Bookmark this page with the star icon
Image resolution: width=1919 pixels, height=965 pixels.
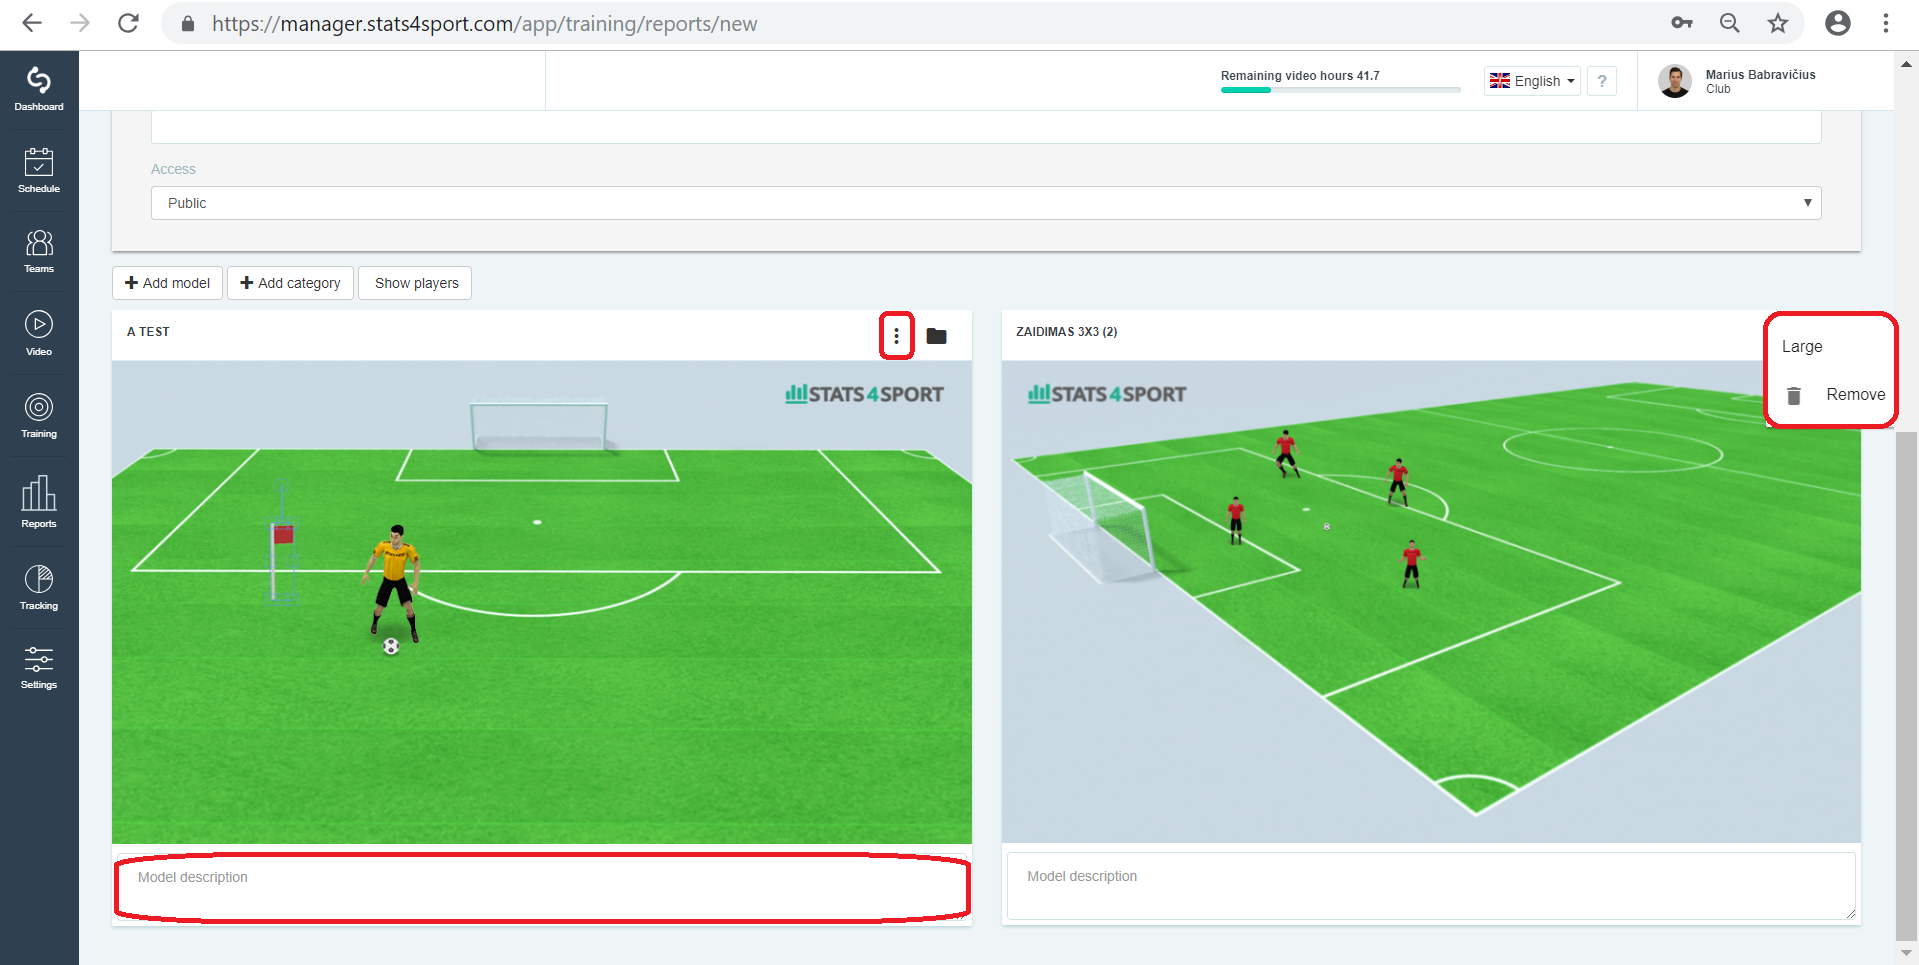1777,23
